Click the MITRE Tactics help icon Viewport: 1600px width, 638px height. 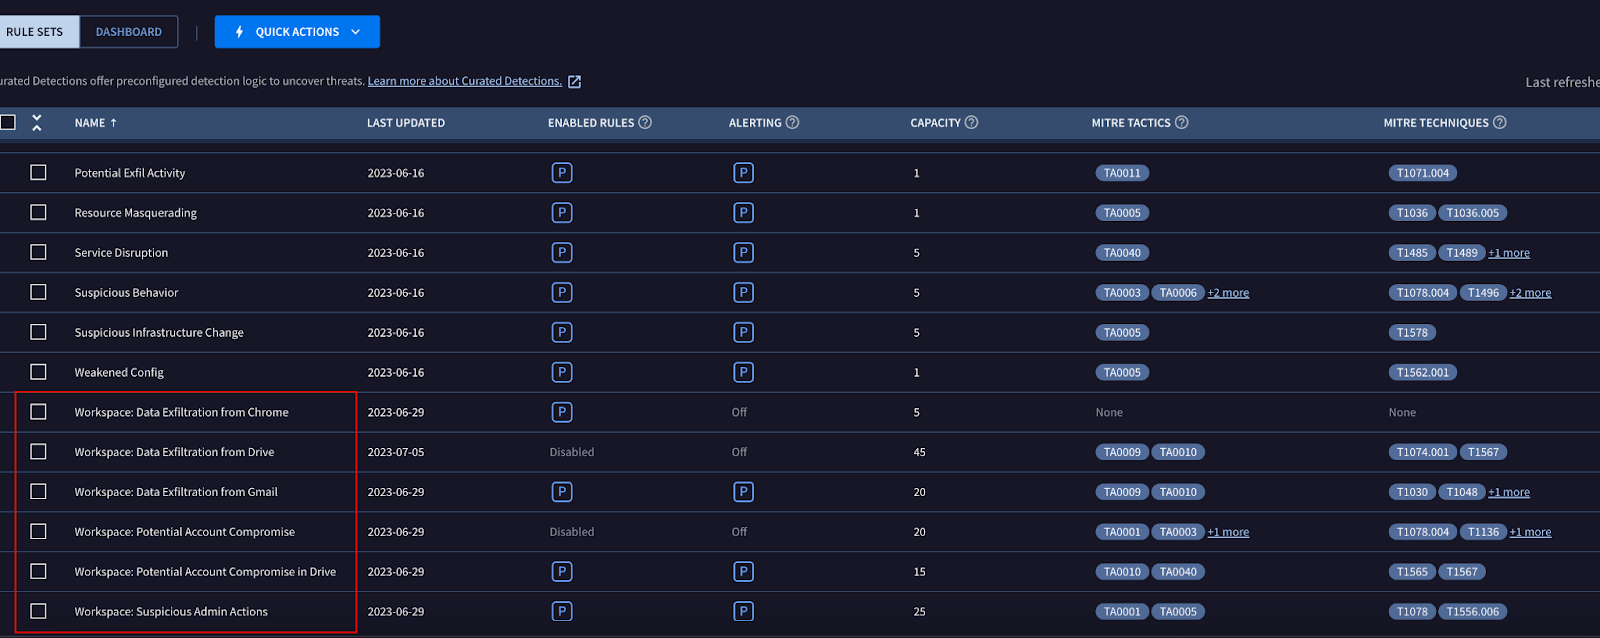click(x=1181, y=122)
